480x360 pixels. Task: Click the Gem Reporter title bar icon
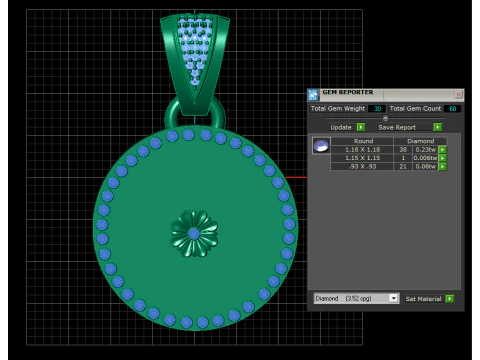313,95
